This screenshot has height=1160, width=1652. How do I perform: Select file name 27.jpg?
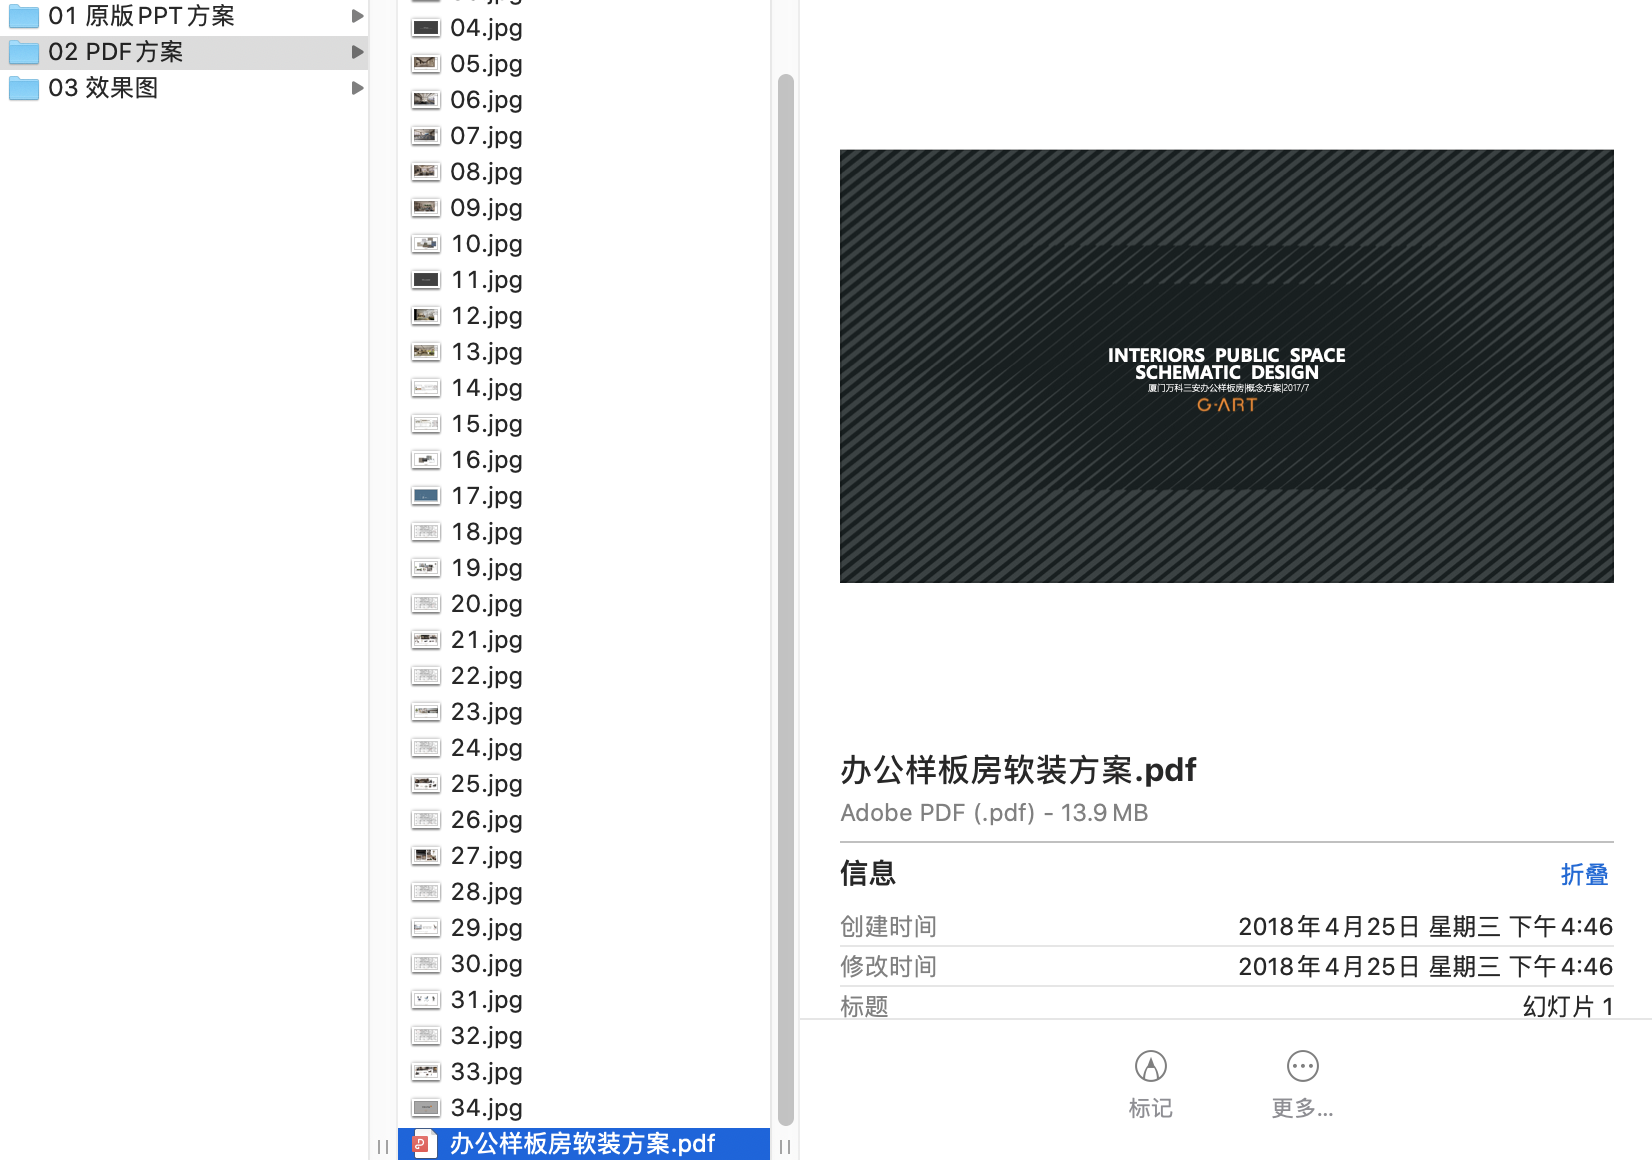[487, 857]
